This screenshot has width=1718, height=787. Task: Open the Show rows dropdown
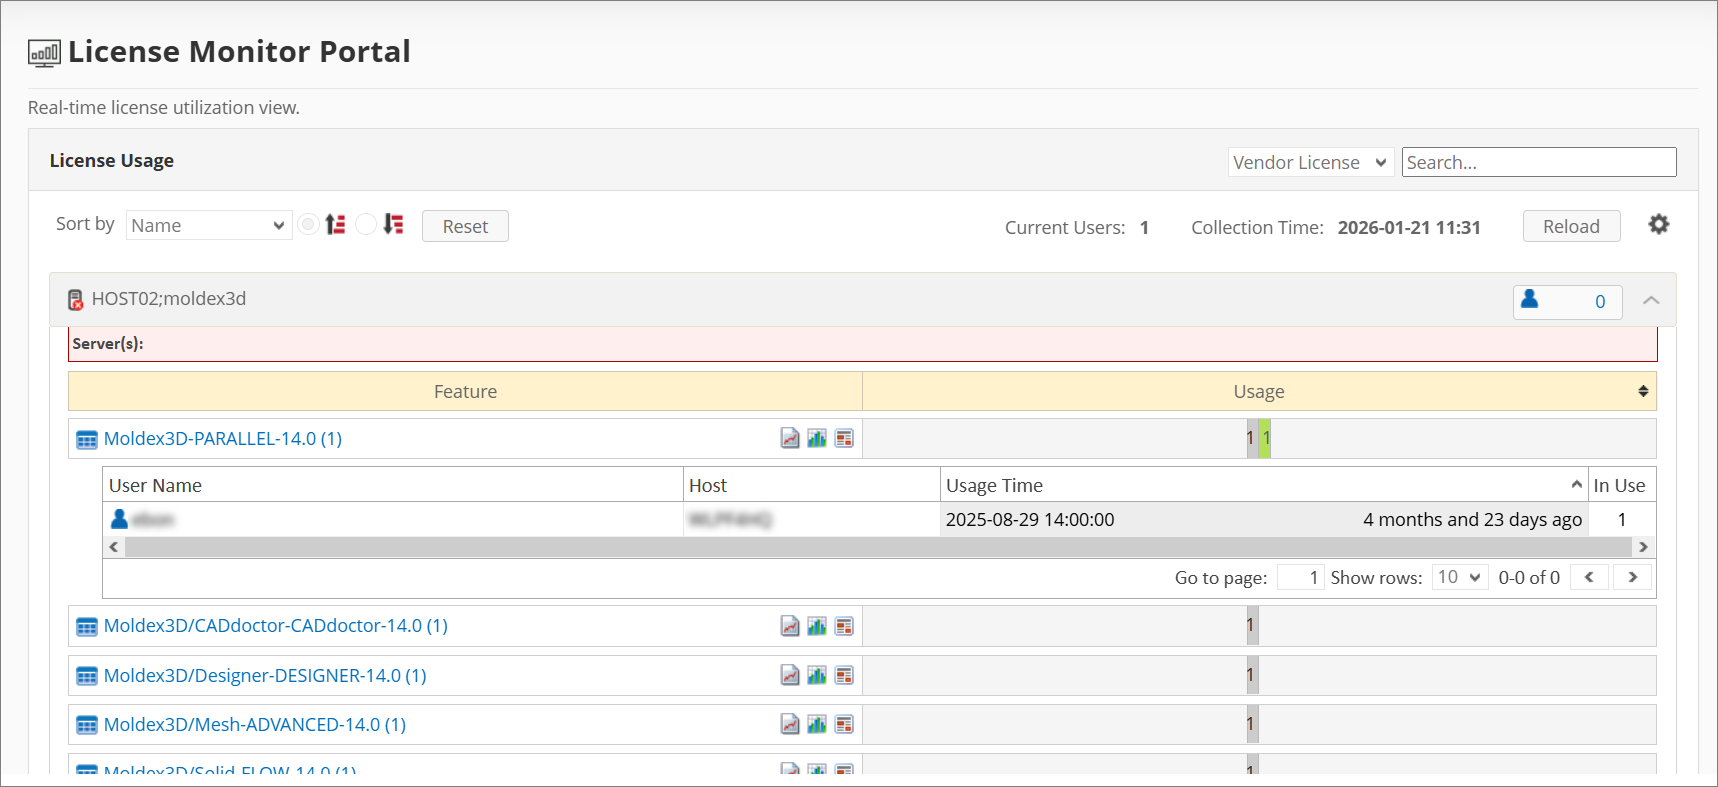pyautogui.click(x=1460, y=577)
